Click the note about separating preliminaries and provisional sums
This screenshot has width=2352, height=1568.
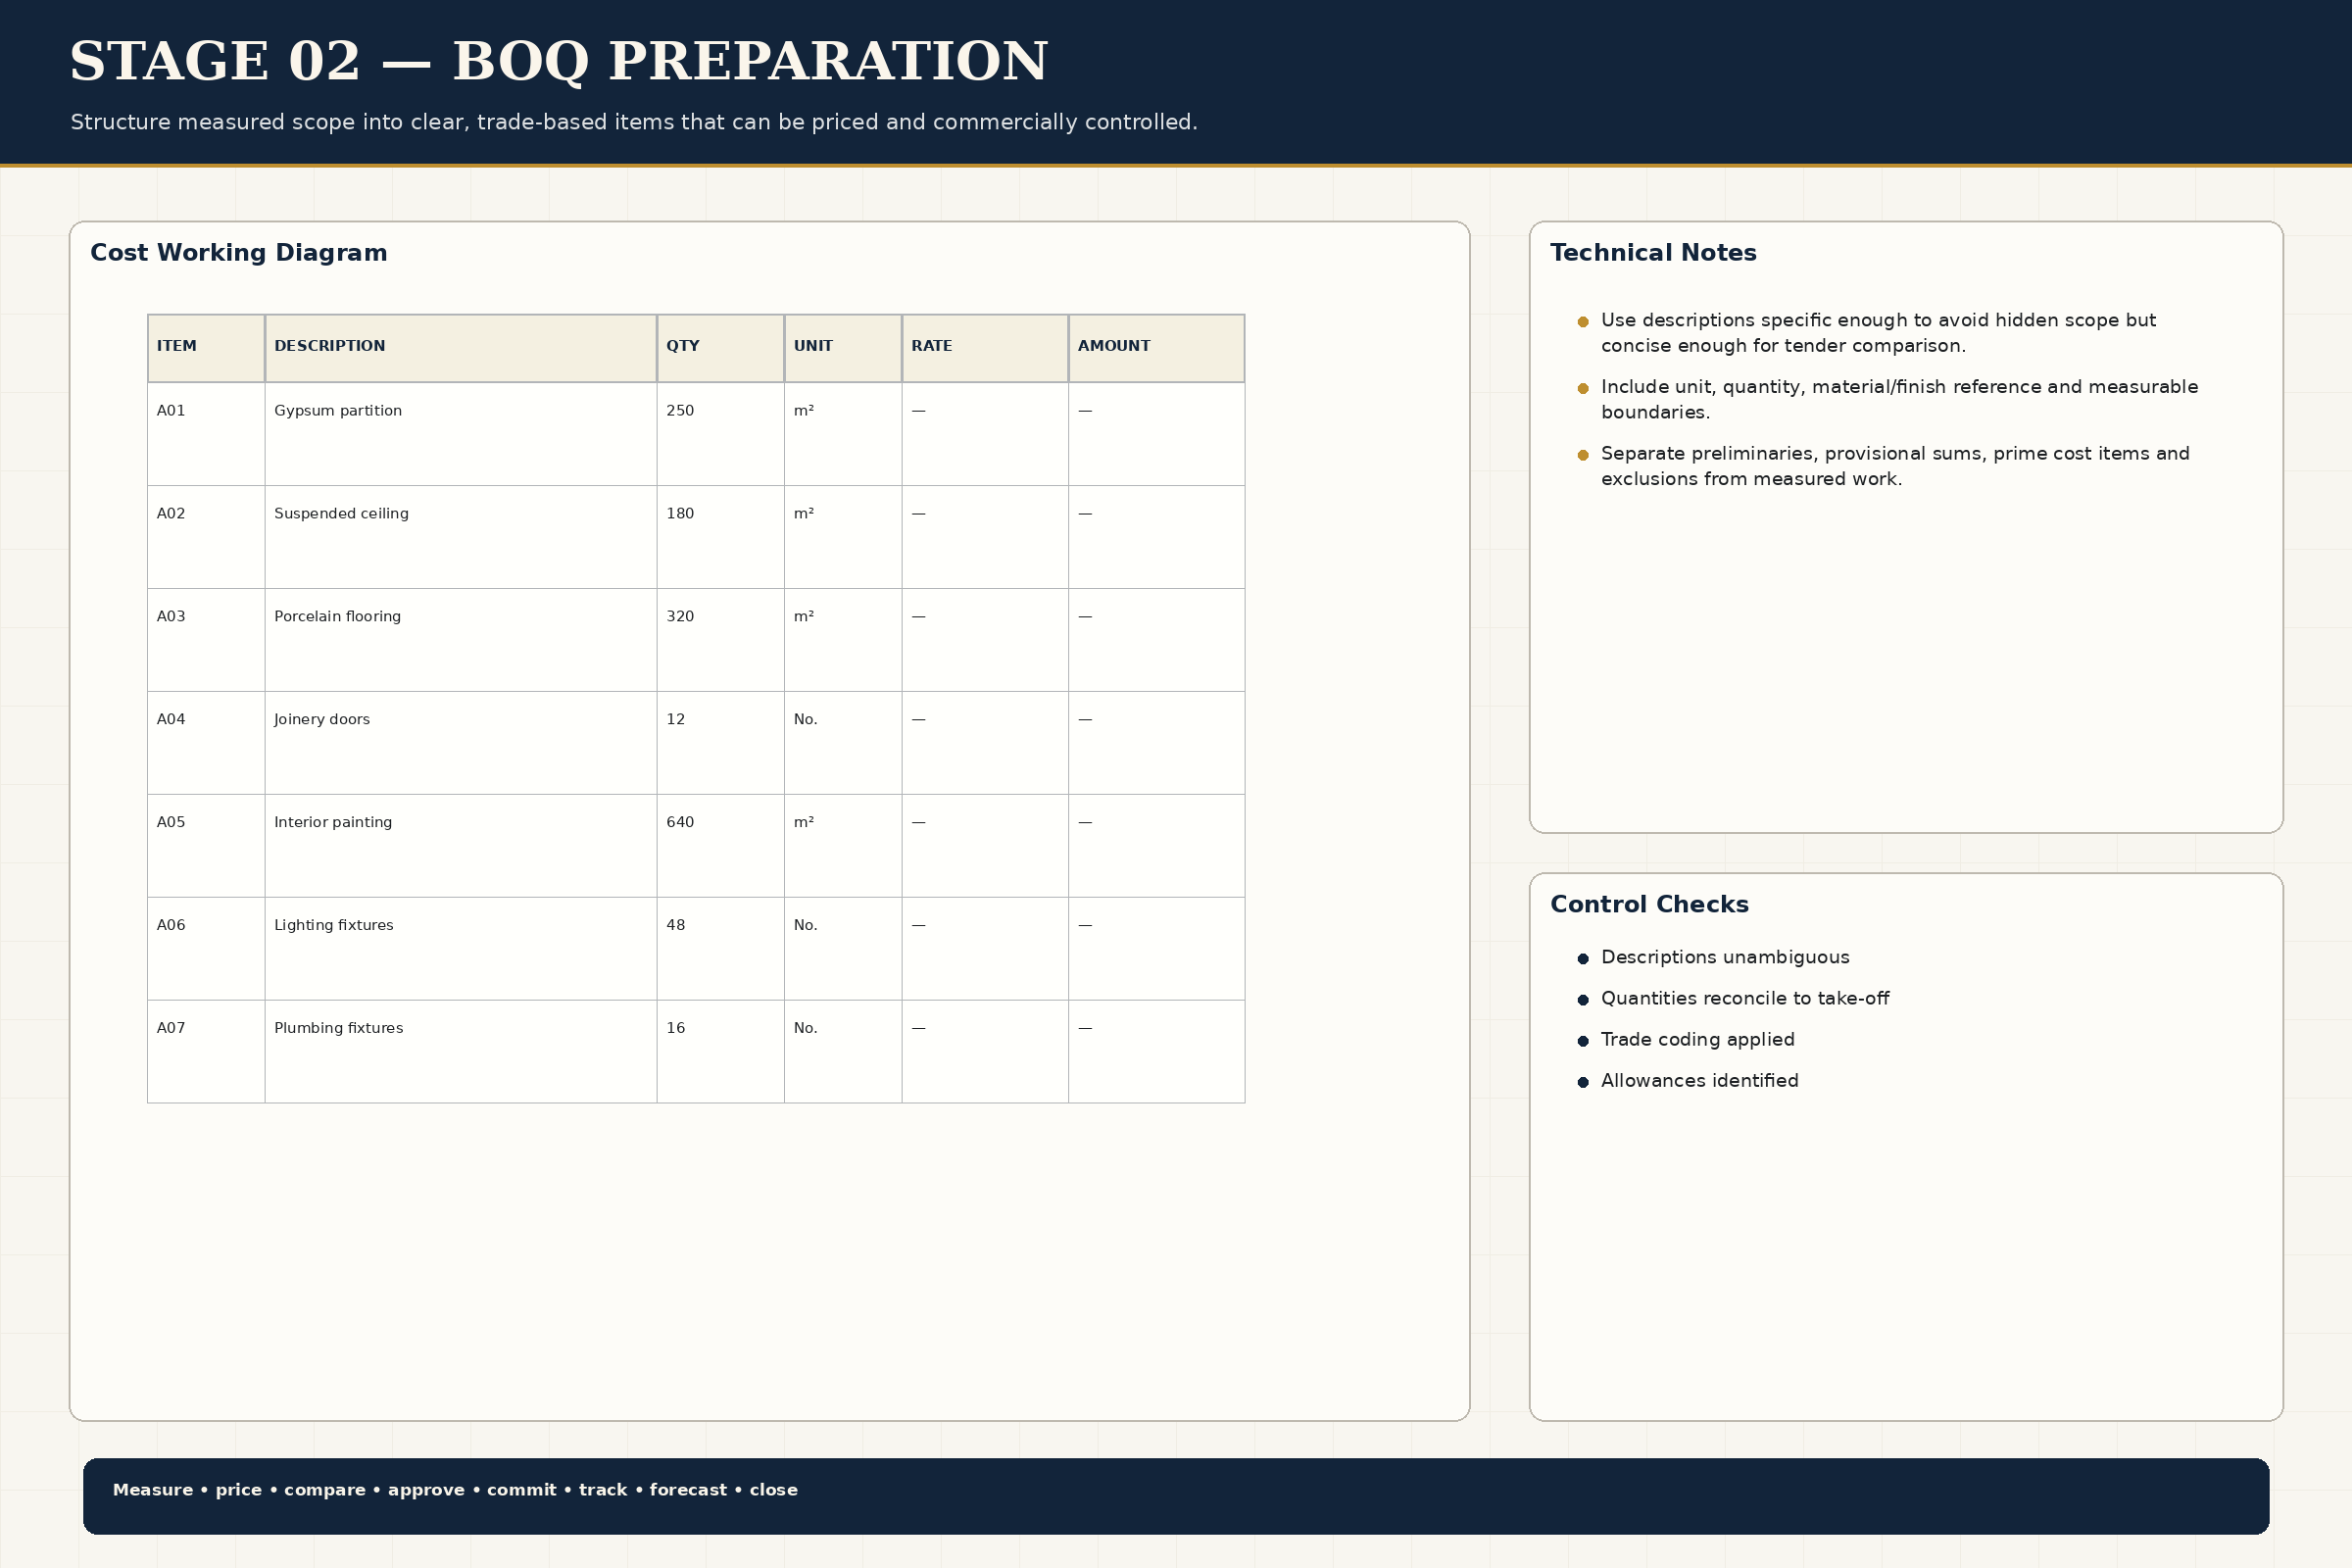(x=1895, y=467)
